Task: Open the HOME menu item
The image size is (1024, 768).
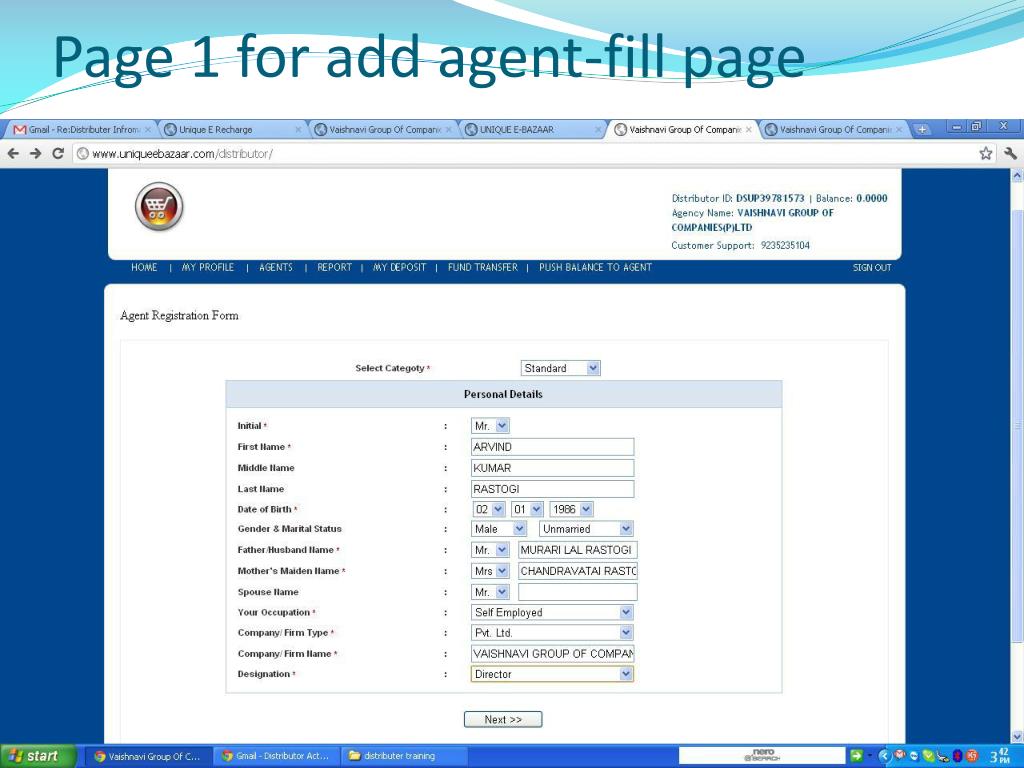Action: click(x=144, y=267)
